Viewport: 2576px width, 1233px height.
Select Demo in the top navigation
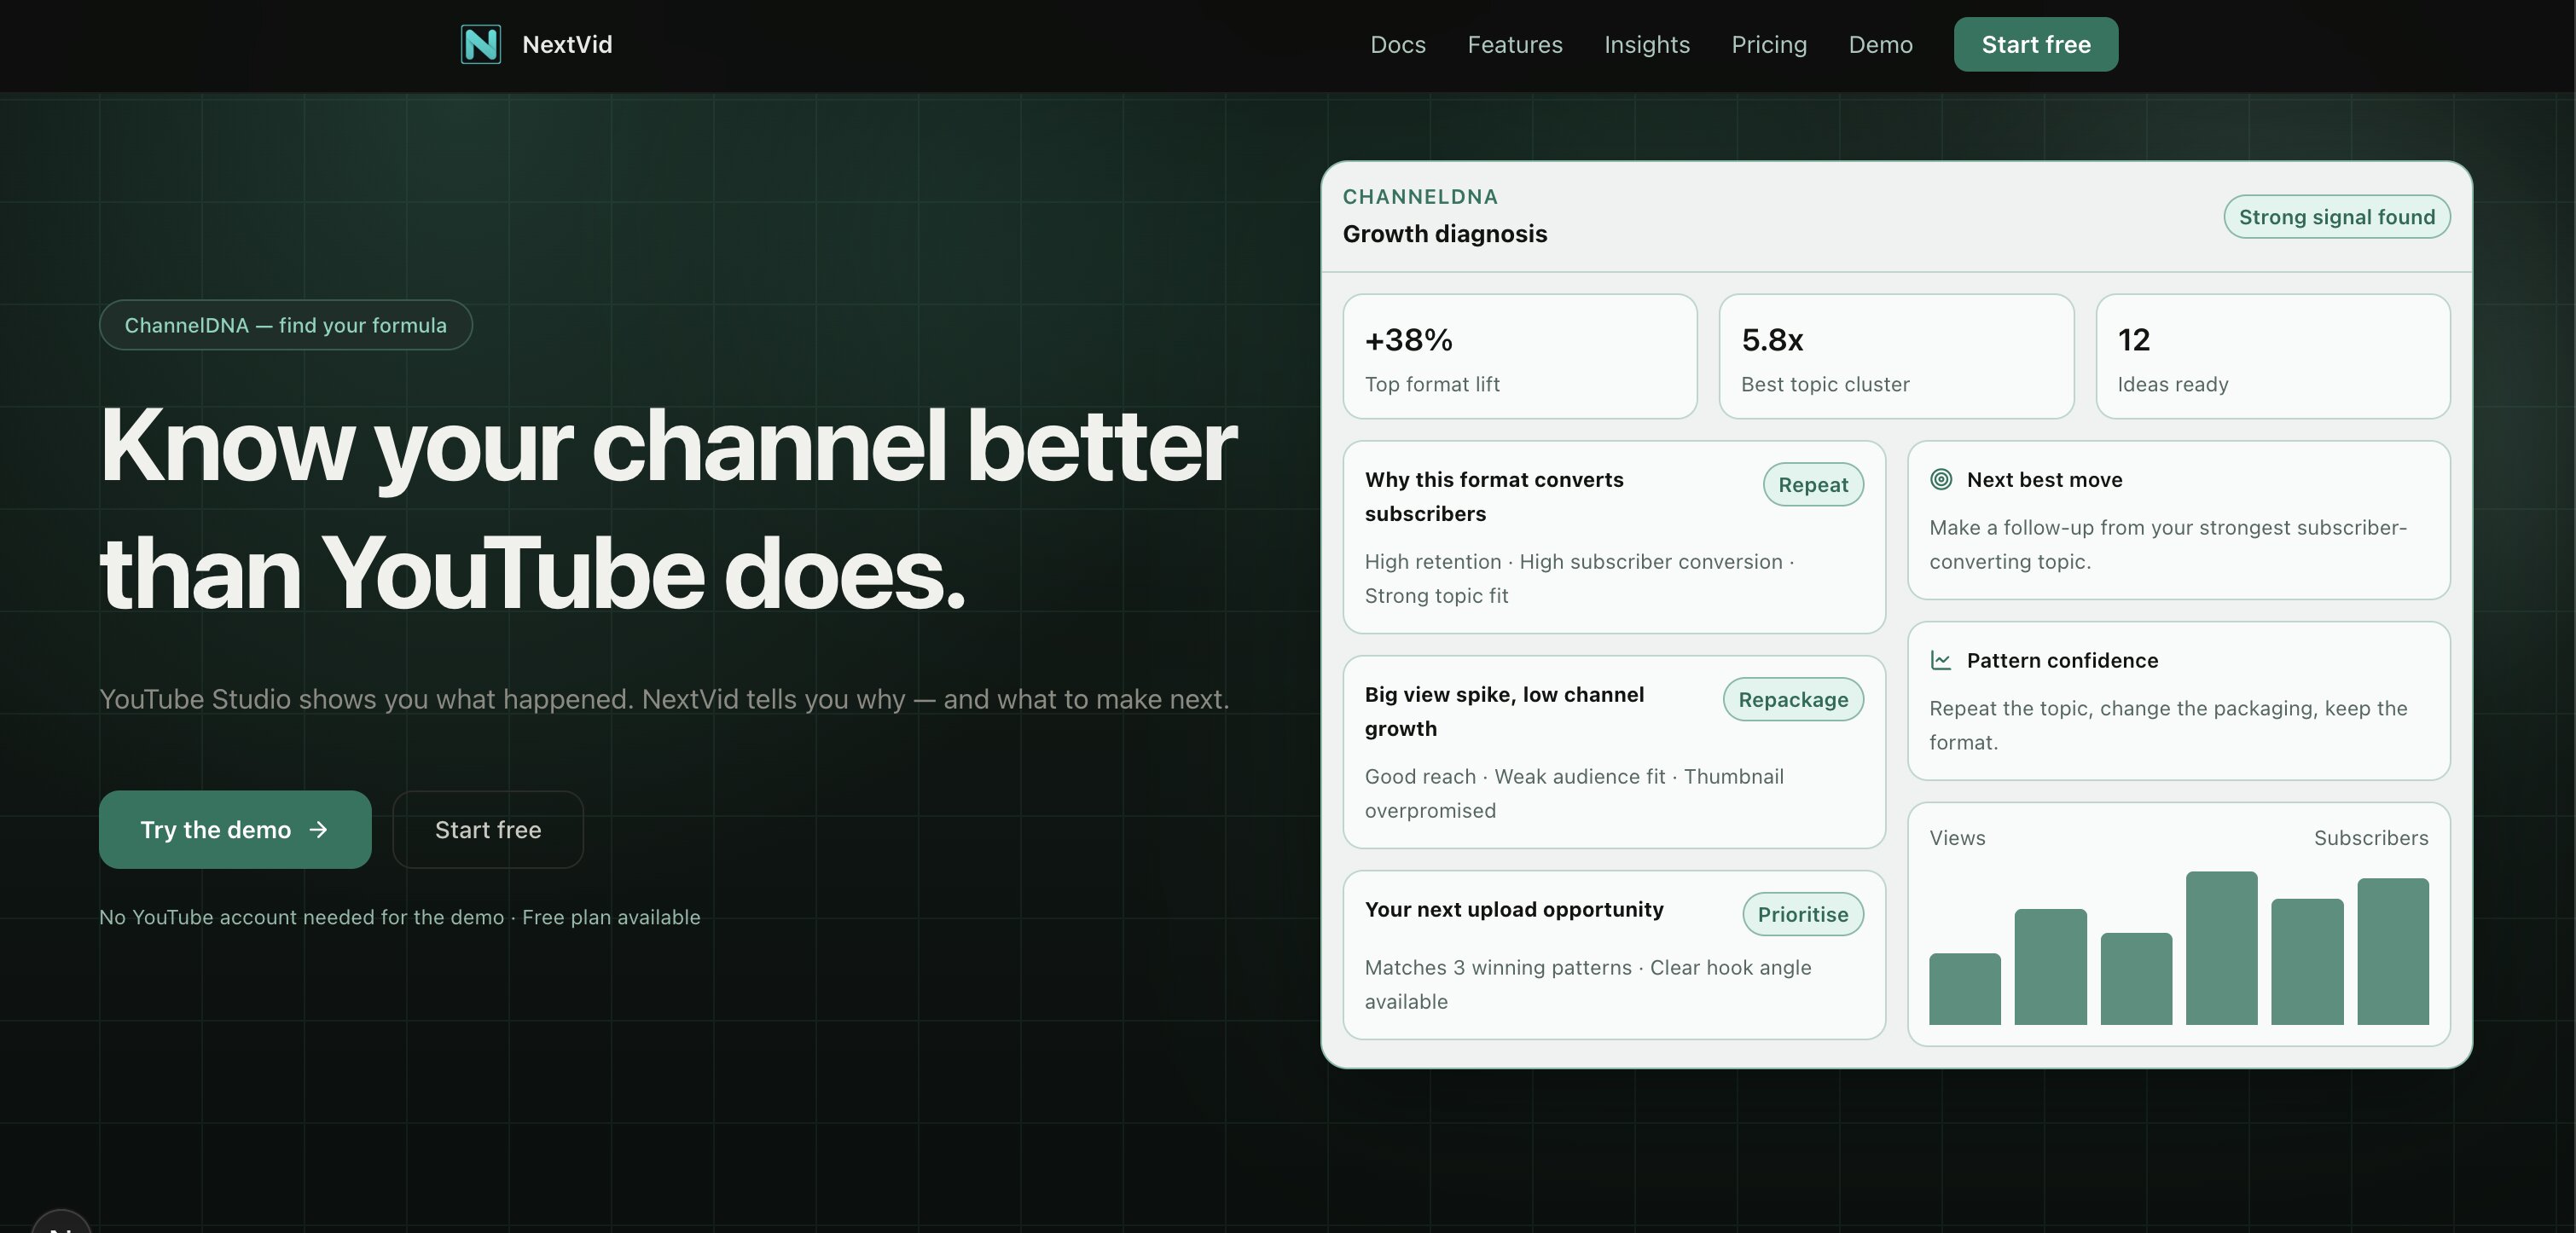point(1880,44)
